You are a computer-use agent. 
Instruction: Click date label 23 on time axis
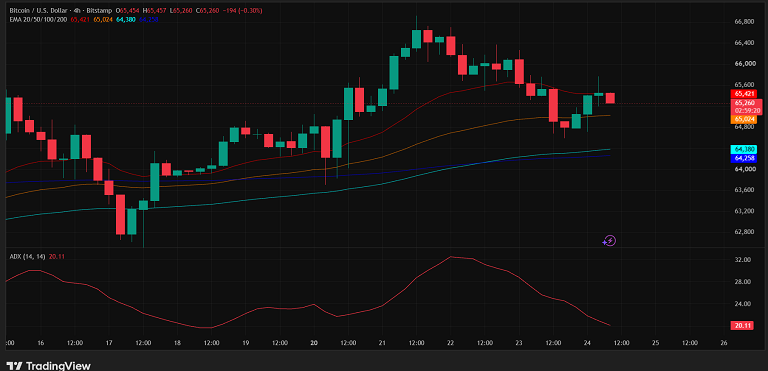tap(519, 343)
